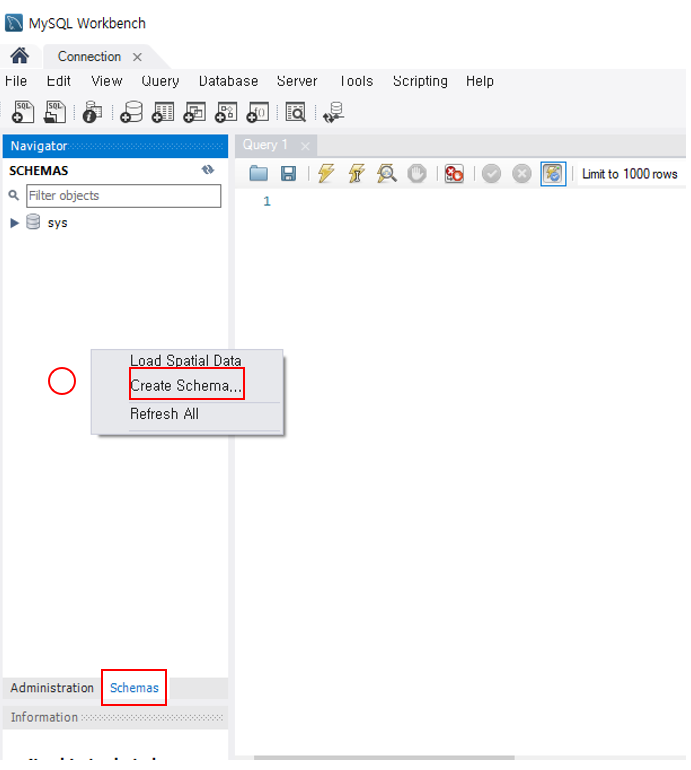This screenshot has height=770, width=691.
Task: Toggle auto-commit mode icon
Action: (553, 174)
